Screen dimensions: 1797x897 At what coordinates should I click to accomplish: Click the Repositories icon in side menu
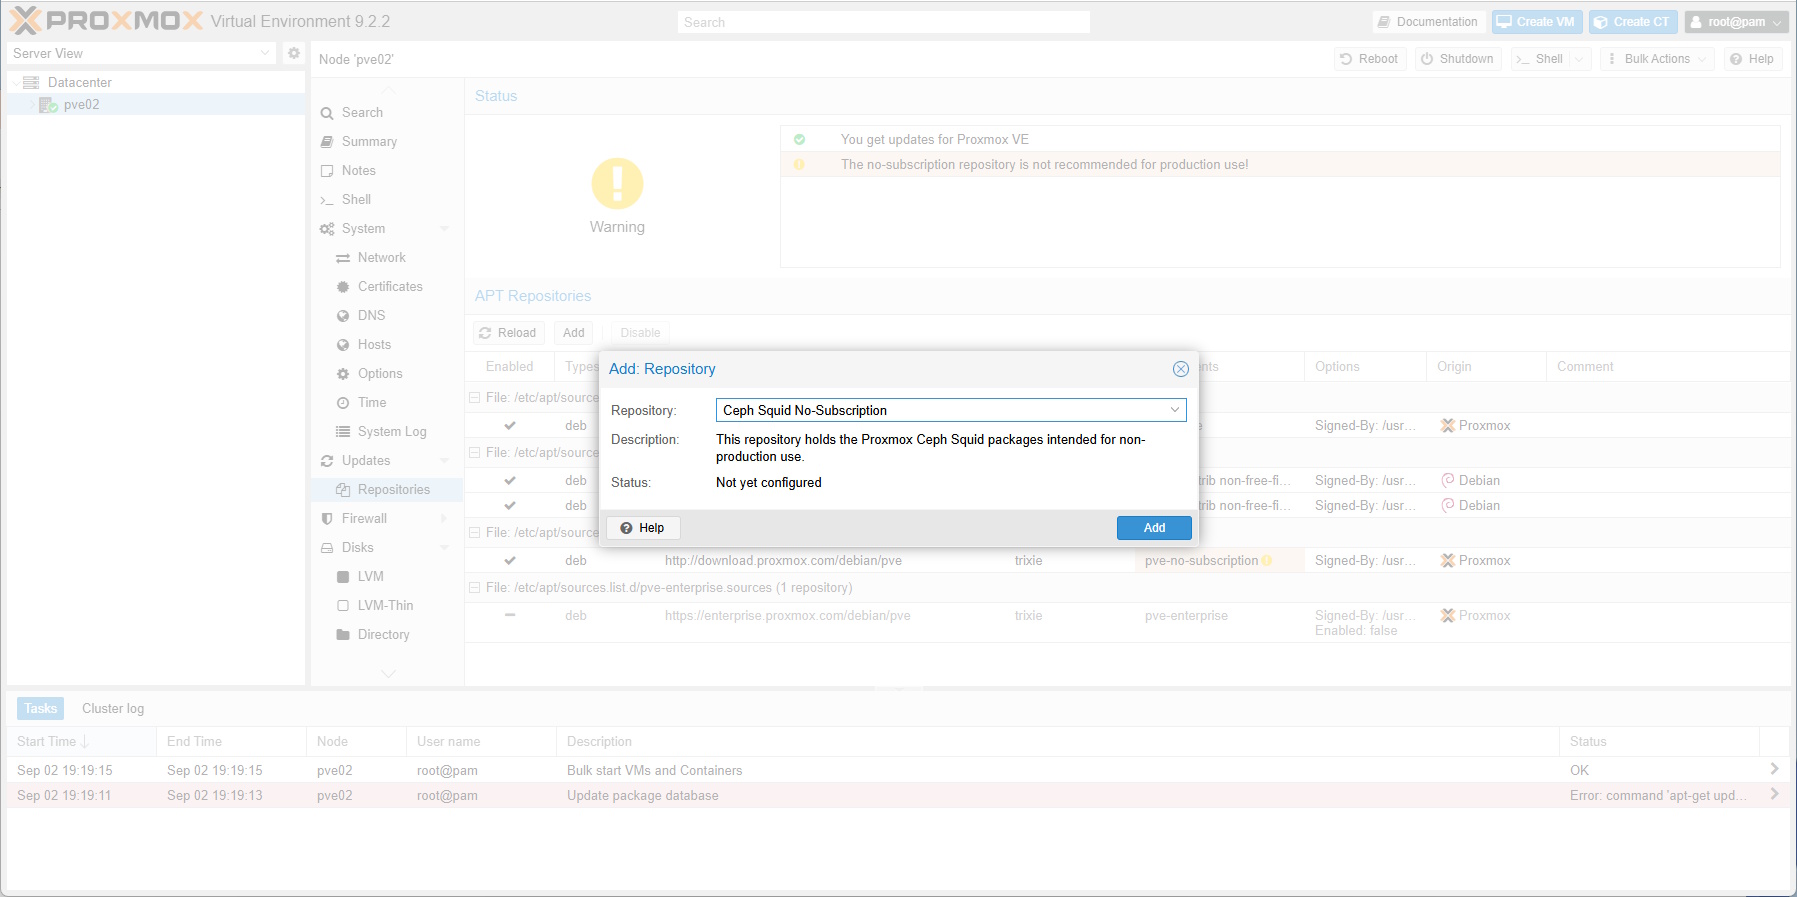(343, 490)
